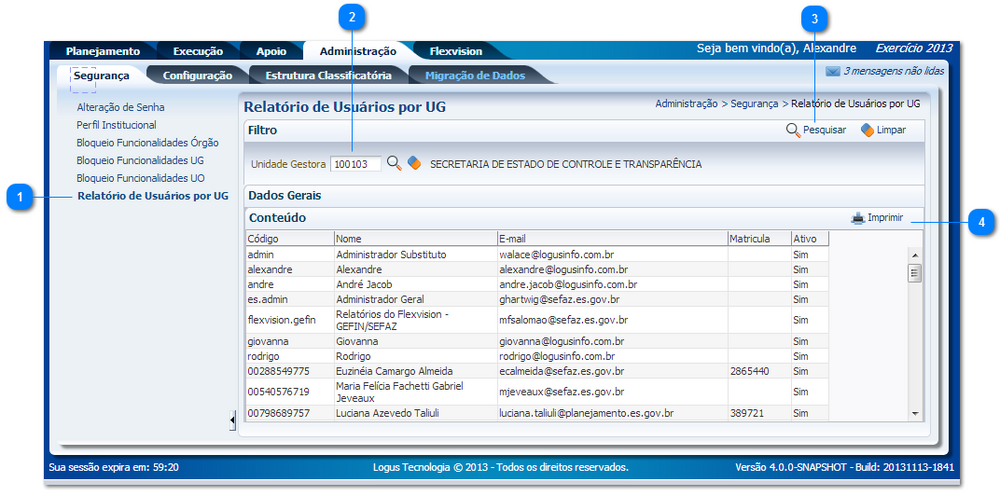Open the unread messages envelope icon

coord(832,71)
